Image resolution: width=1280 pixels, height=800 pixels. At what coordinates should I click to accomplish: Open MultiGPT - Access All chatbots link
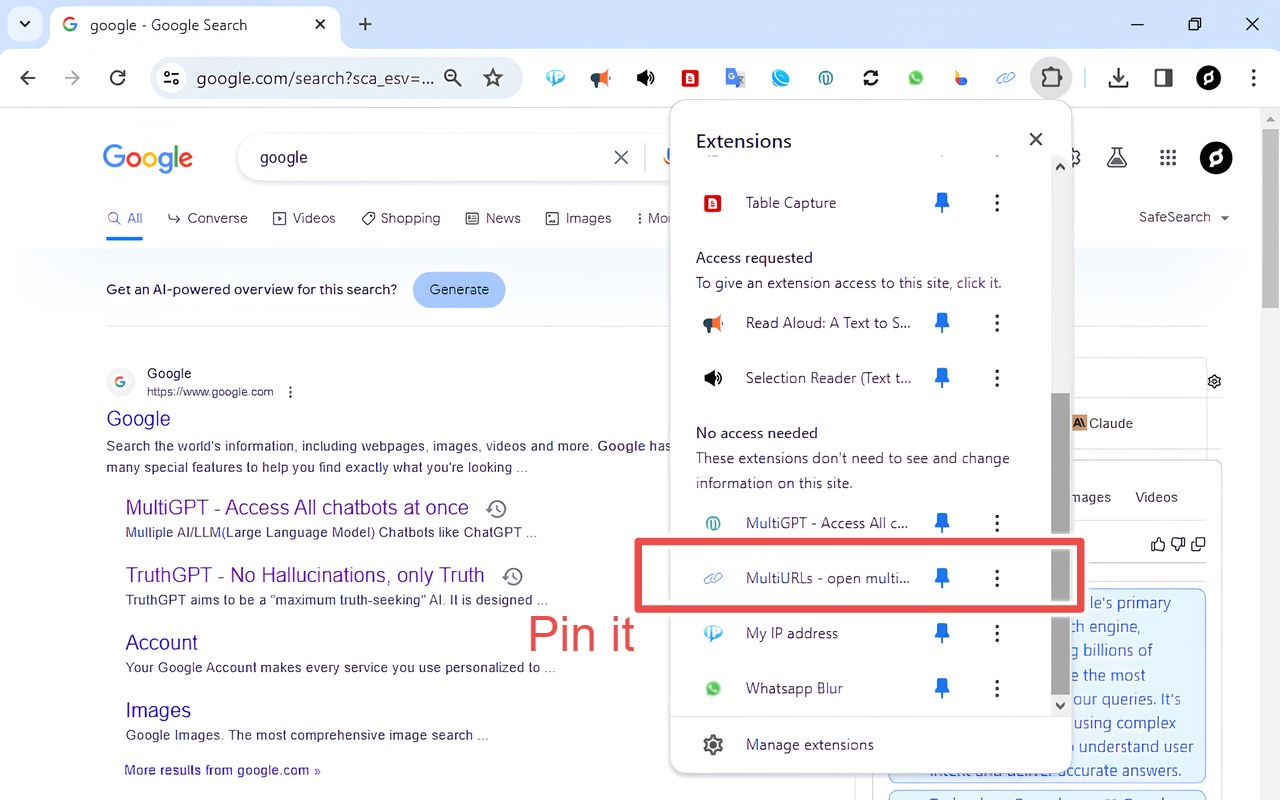click(x=297, y=508)
